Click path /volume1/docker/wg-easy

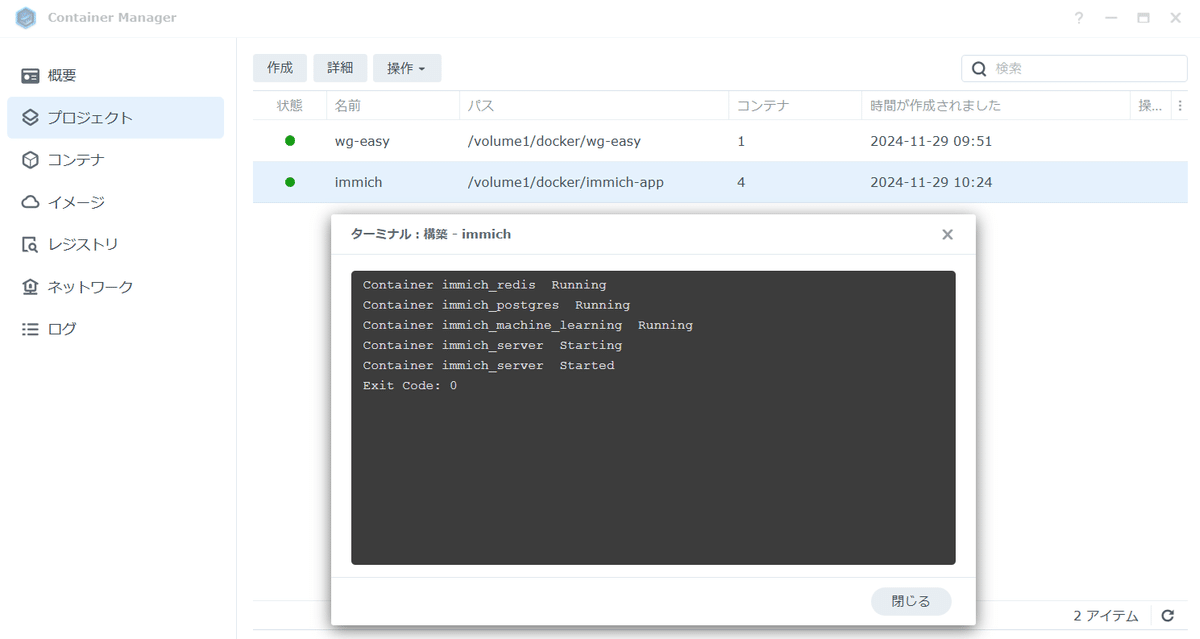554,141
